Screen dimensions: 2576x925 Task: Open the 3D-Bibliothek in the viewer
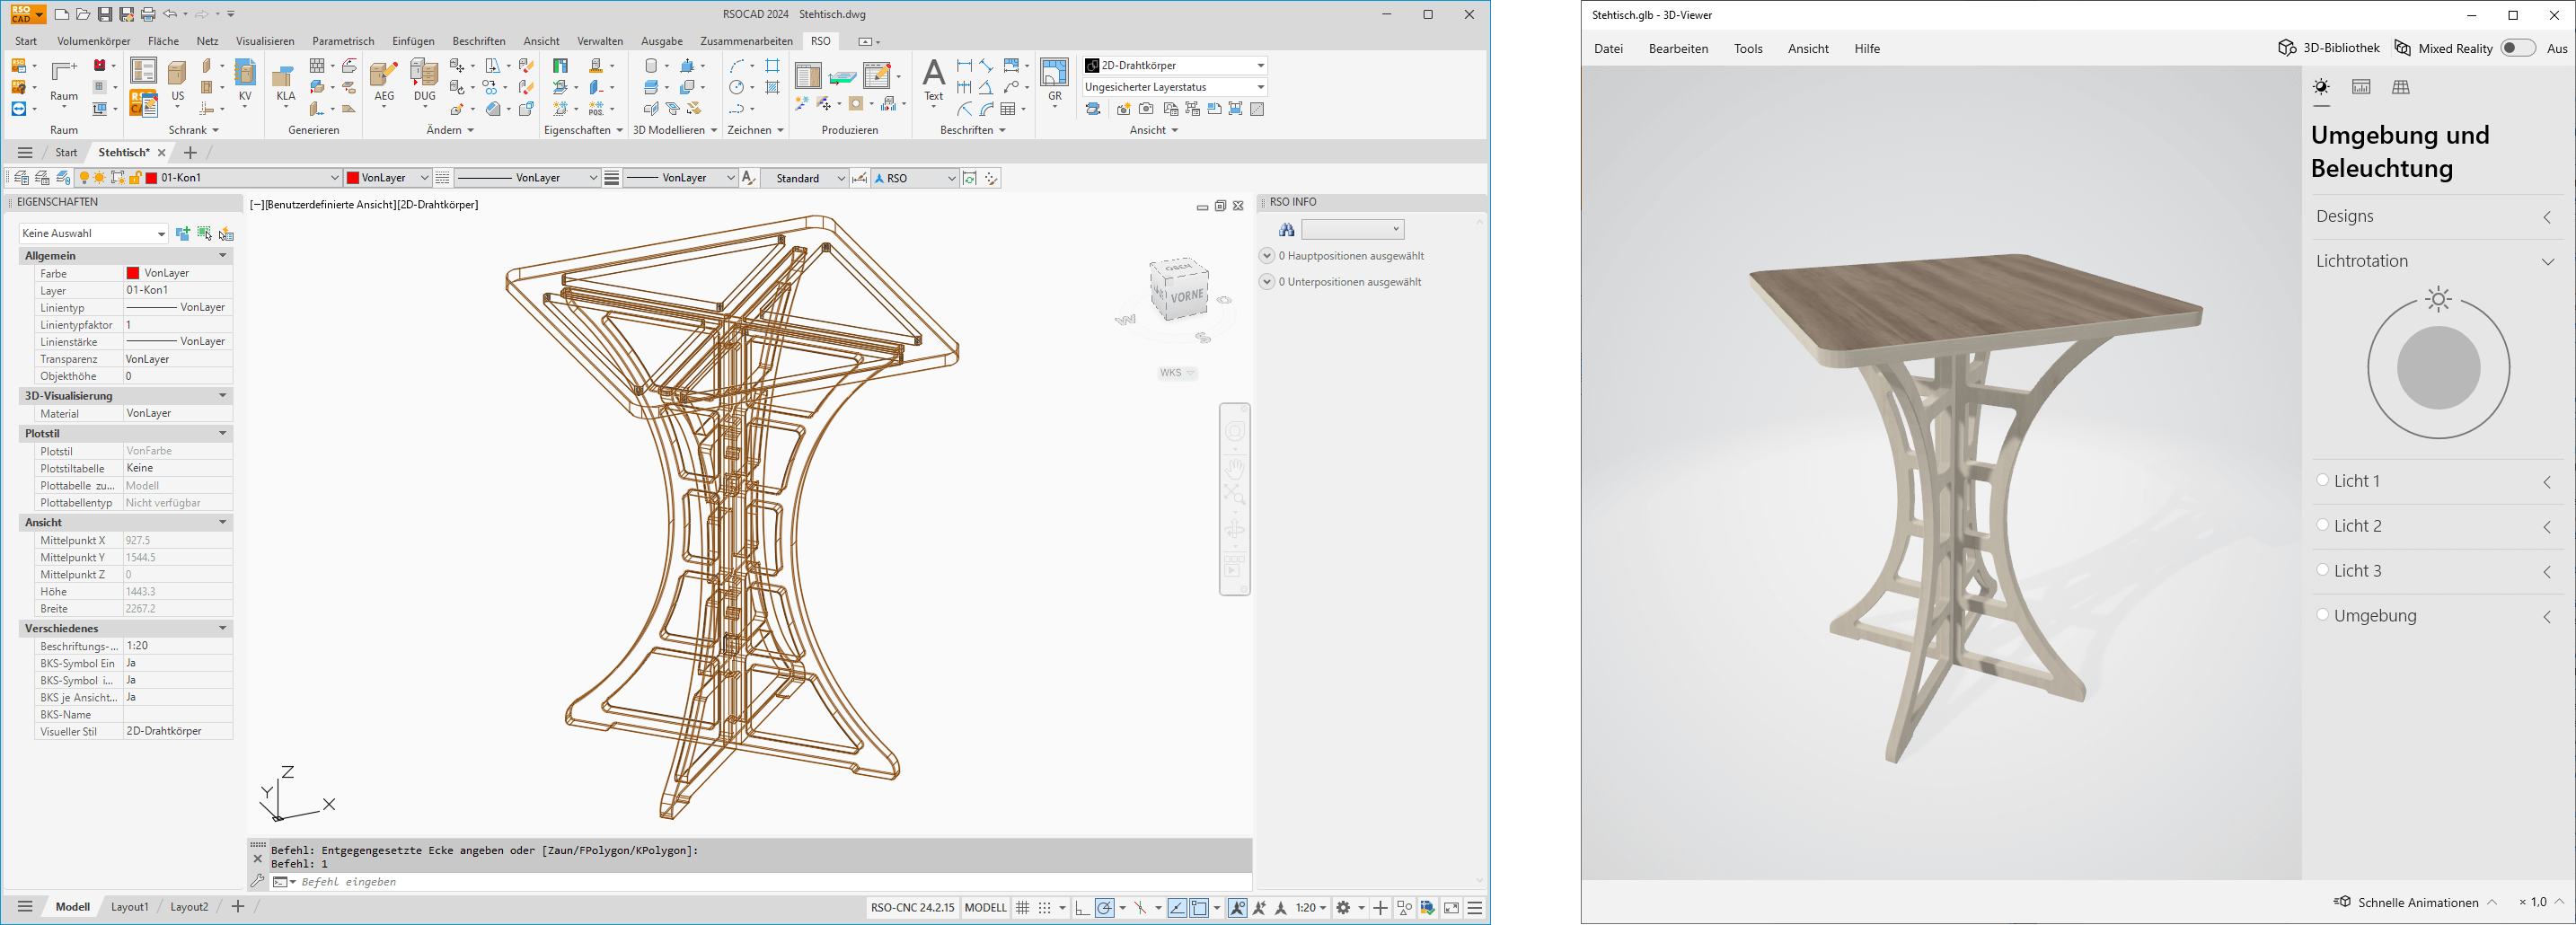[2328, 48]
